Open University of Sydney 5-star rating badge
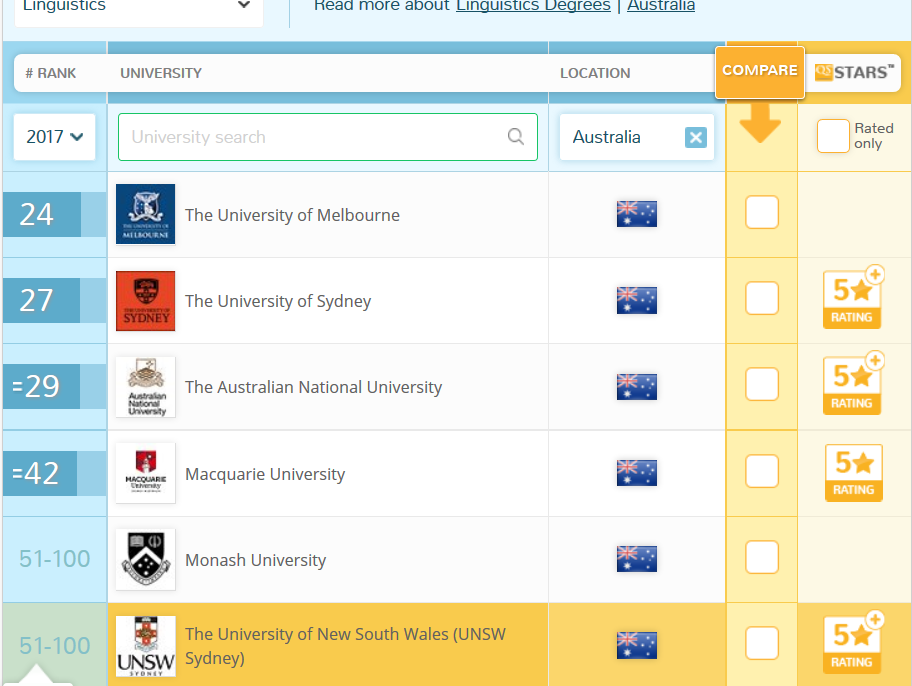This screenshot has height=686, width=912. [x=853, y=298]
